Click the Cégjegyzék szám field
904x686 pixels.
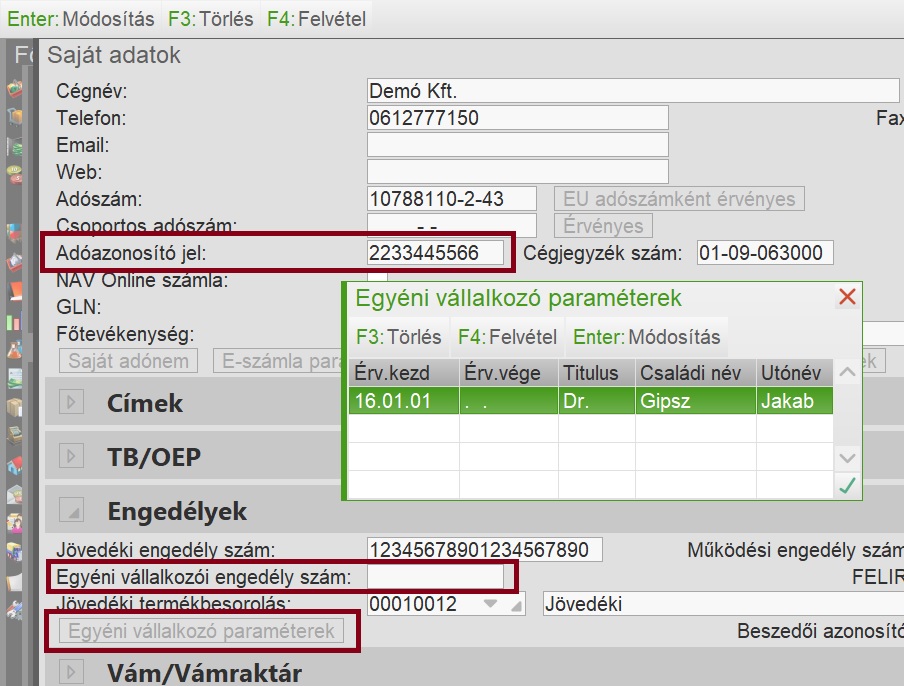pyautogui.click(x=765, y=252)
